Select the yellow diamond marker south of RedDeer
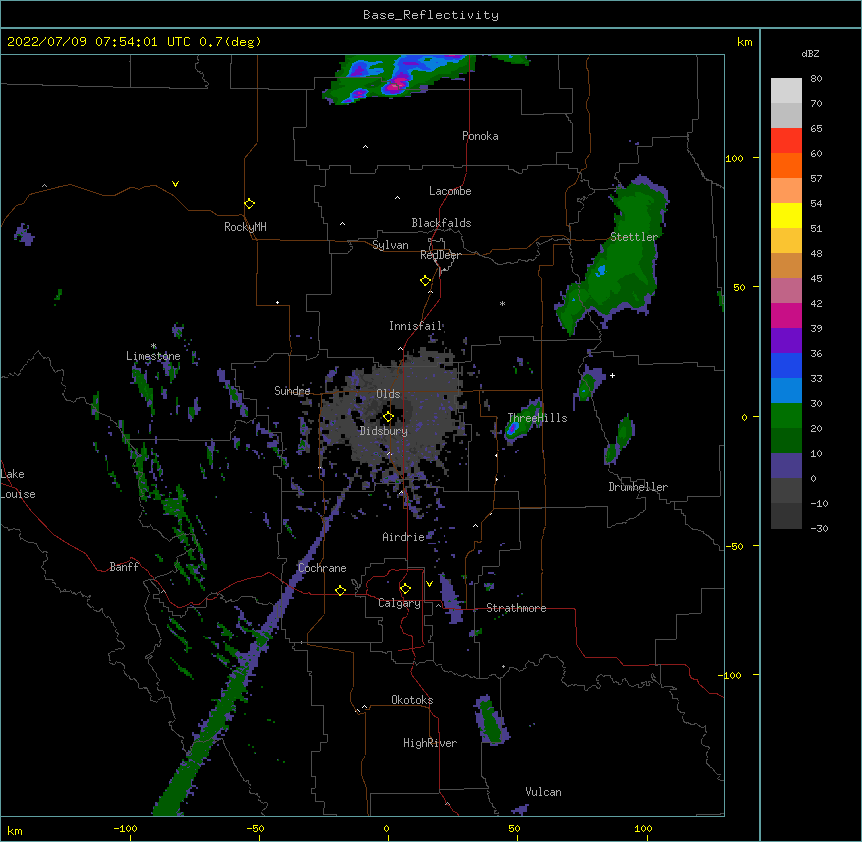 [x=426, y=281]
